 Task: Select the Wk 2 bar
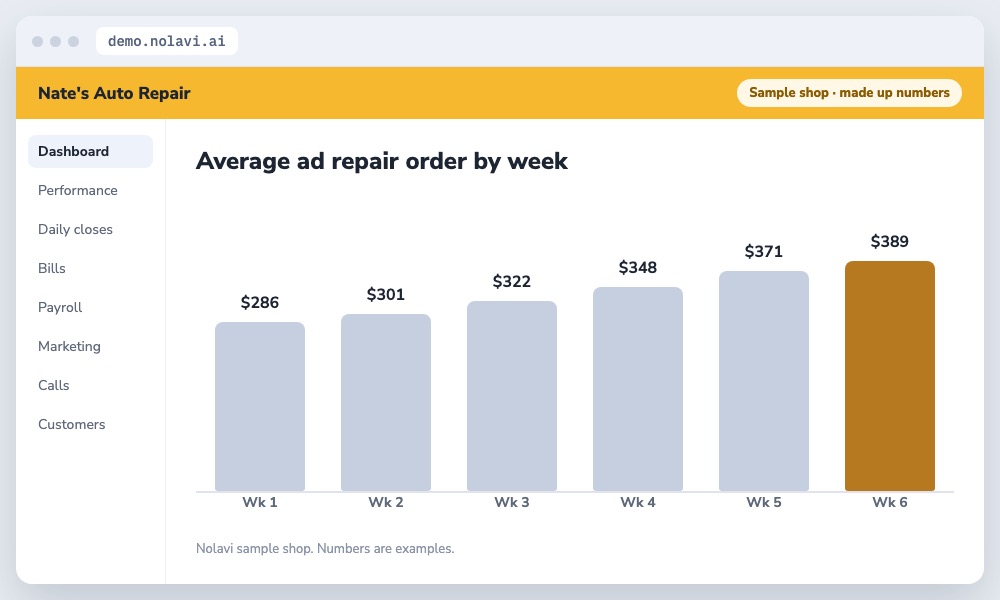(x=386, y=402)
